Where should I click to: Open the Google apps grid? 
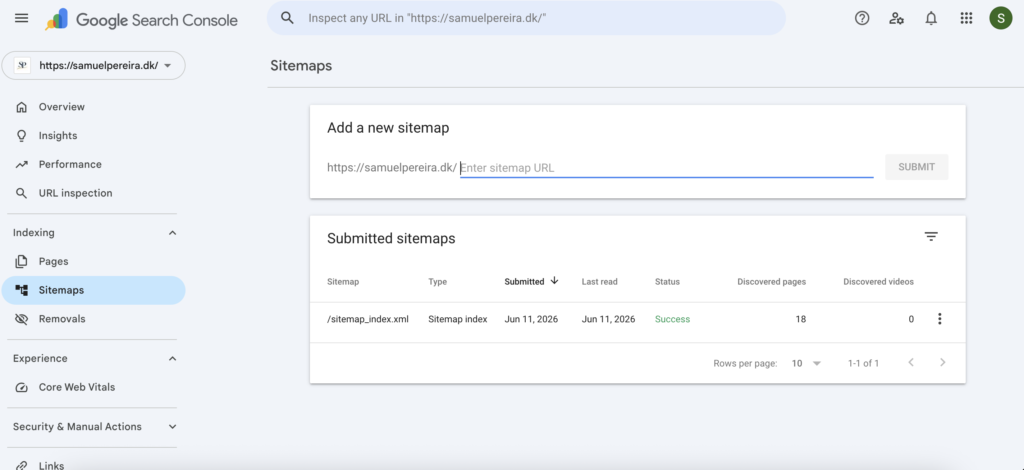pyautogui.click(x=967, y=18)
